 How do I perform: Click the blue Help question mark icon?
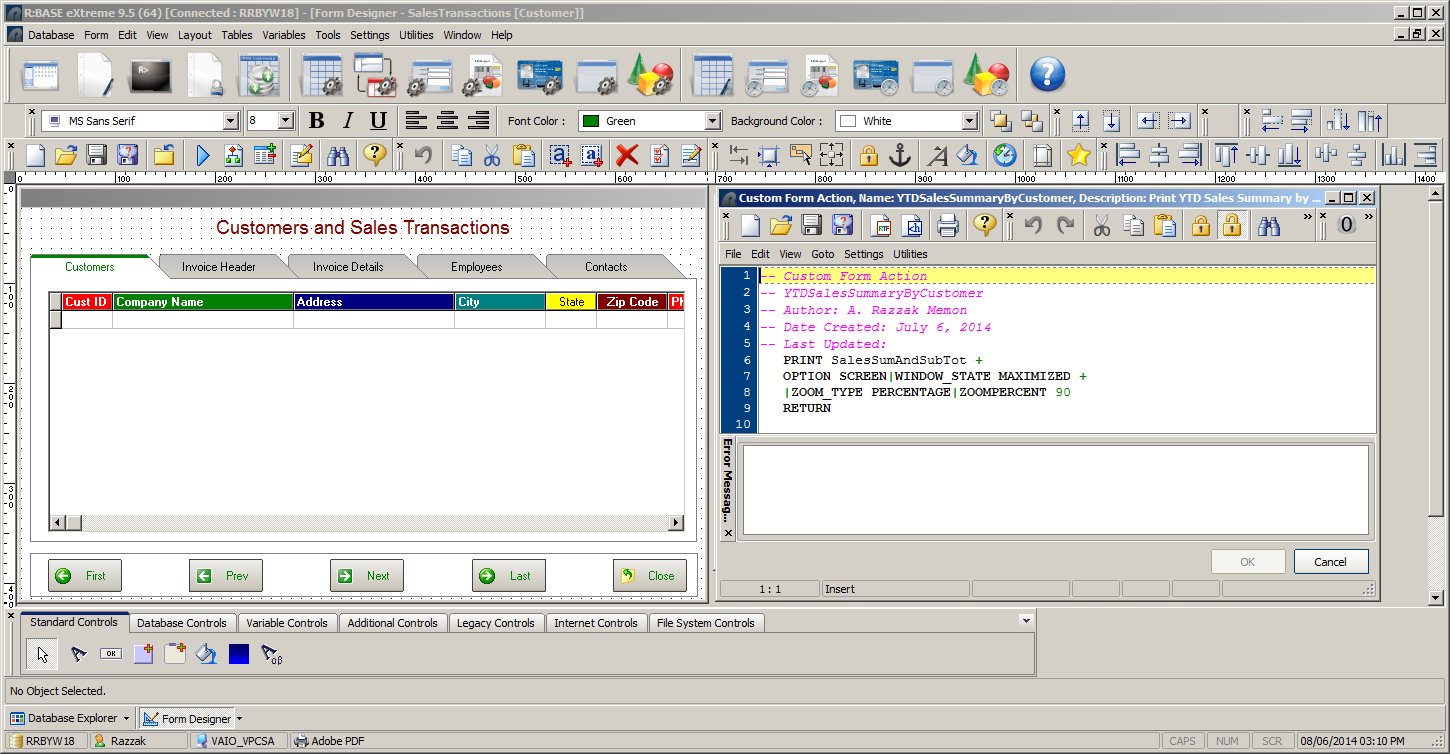coord(1047,75)
